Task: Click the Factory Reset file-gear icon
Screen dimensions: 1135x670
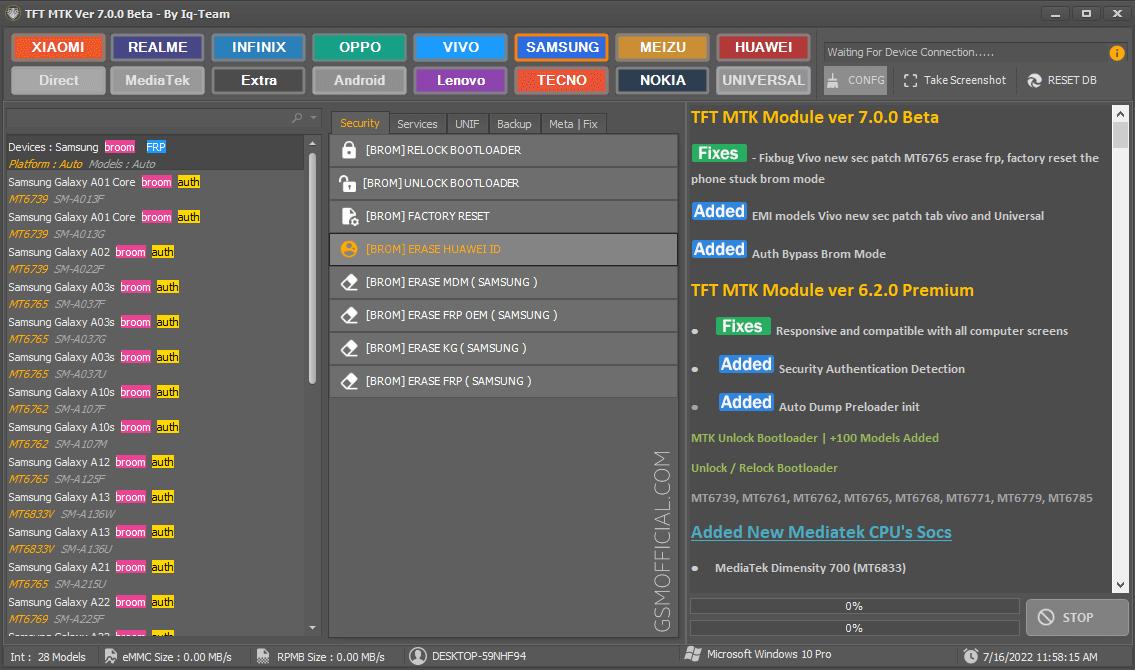Action: pos(349,216)
